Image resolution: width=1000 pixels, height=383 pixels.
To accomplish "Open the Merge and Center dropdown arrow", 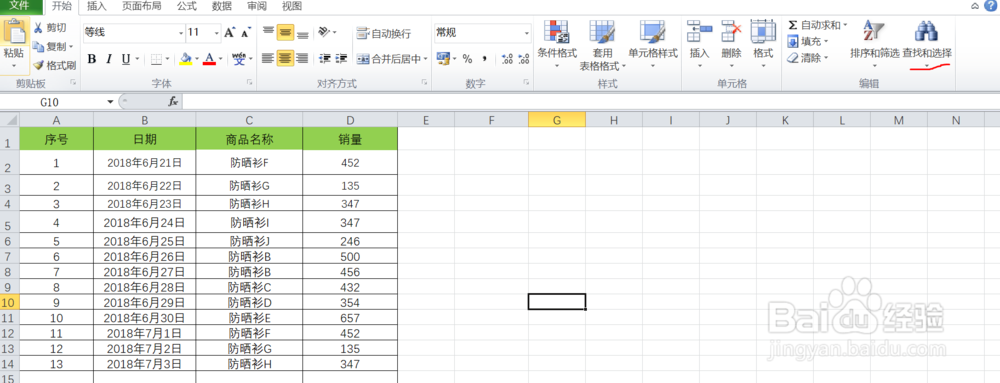I will 425,59.
